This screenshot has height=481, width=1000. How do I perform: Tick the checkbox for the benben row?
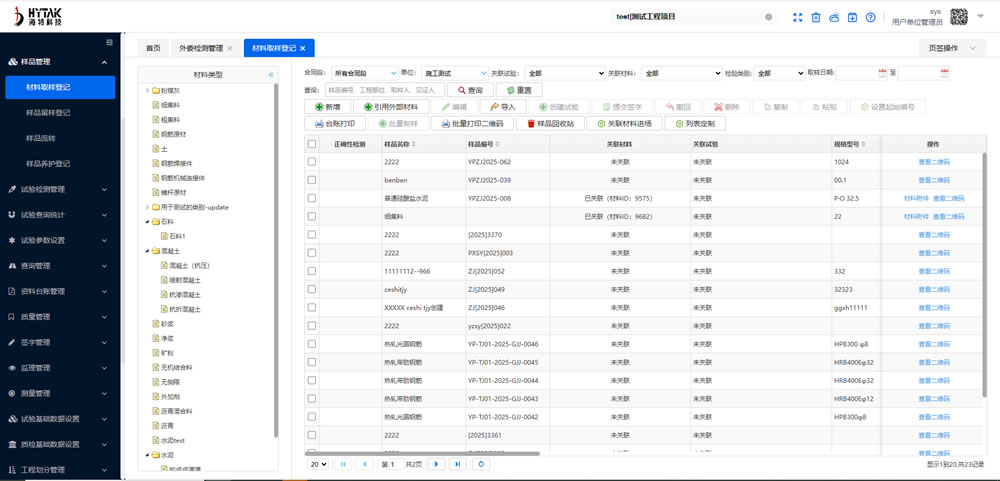coord(312,180)
